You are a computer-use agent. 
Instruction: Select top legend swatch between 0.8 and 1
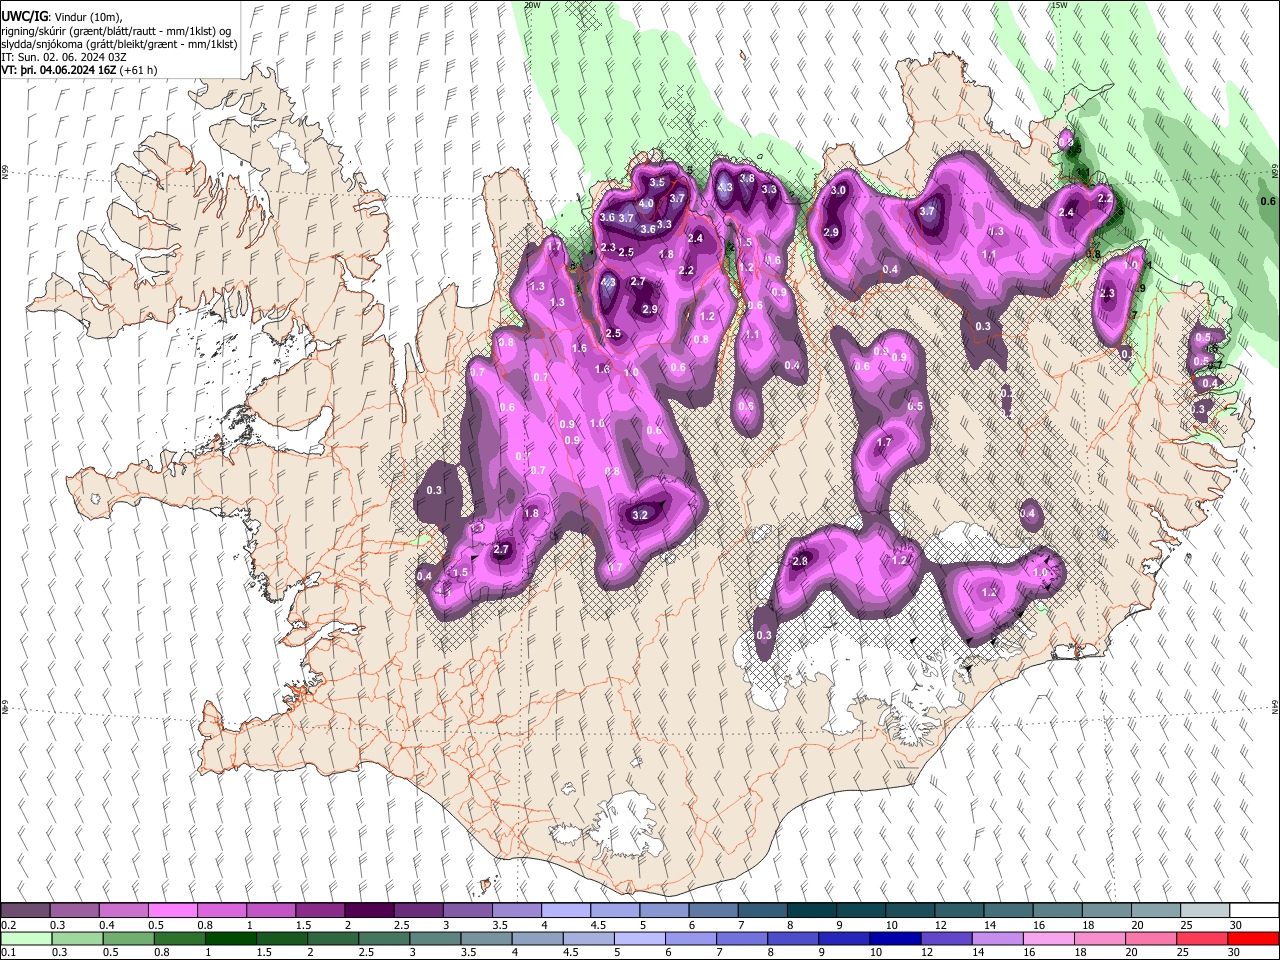pyautogui.click(x=221, y=911)
